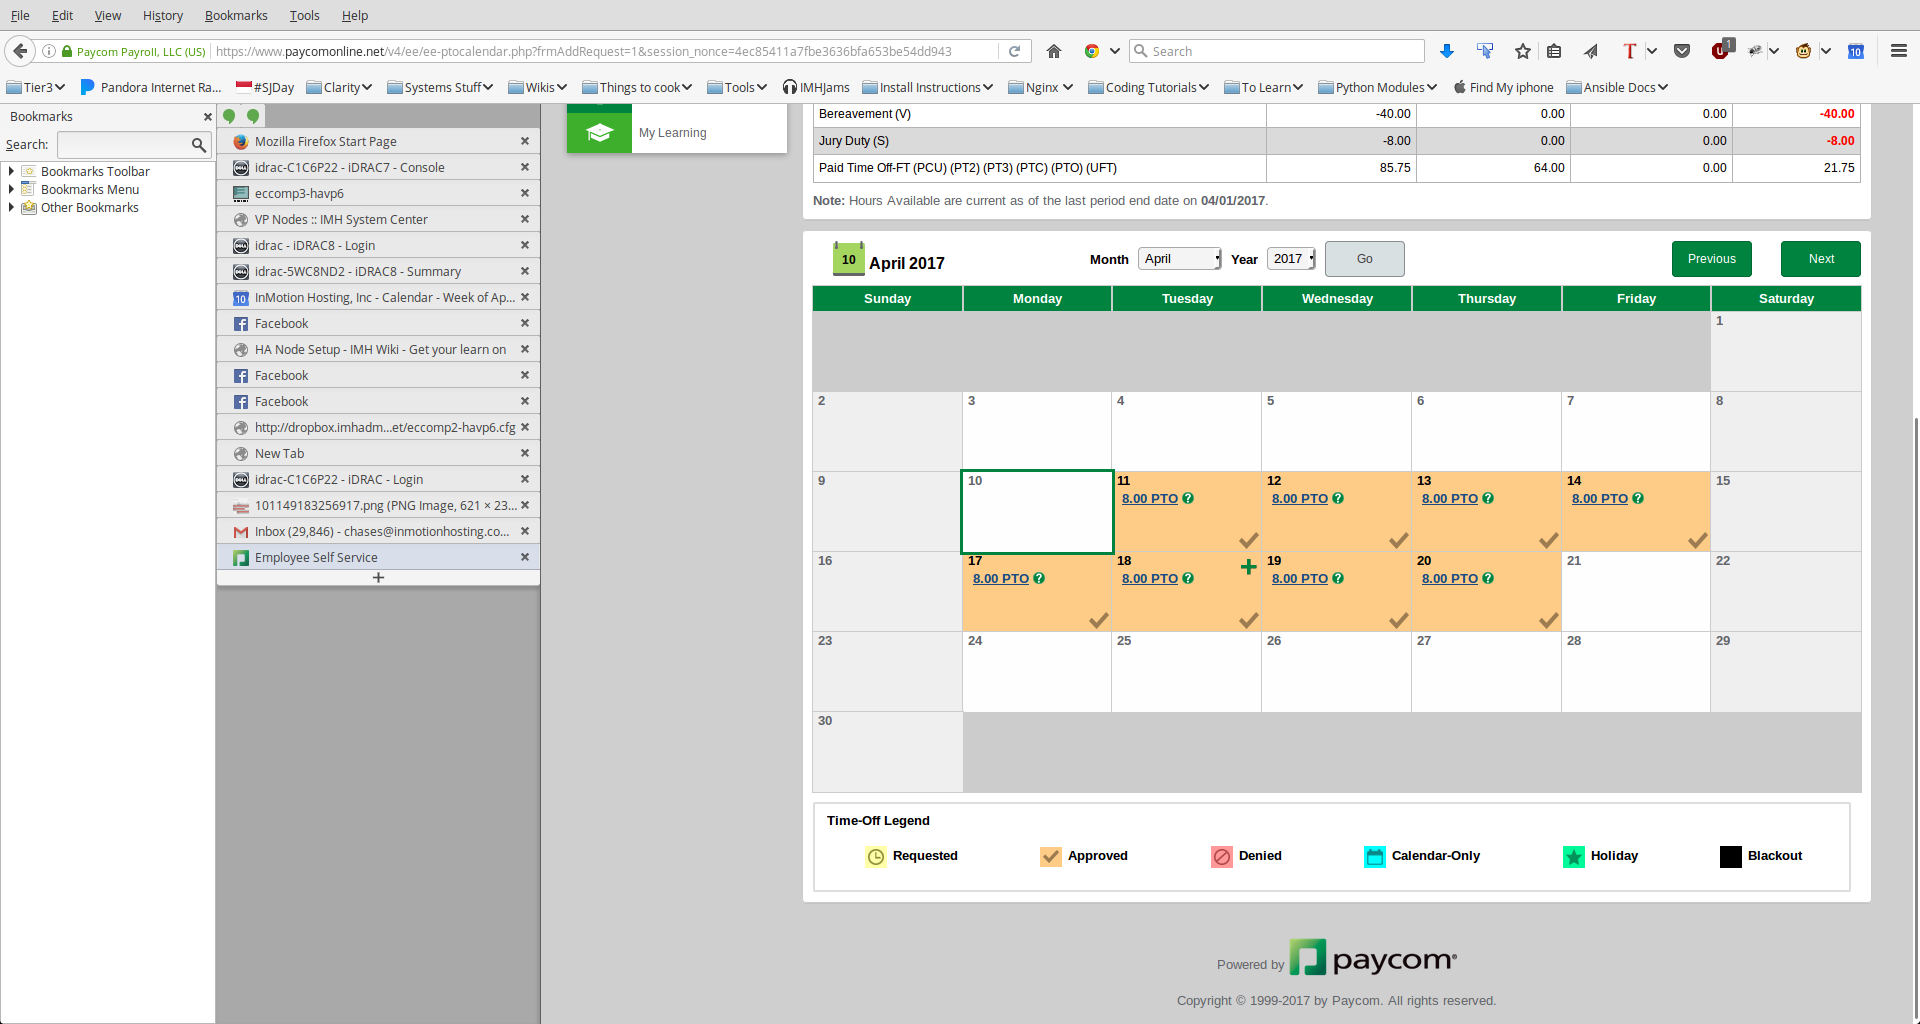Click the Go button
The image size is (1920, 1024).
point(1364,259)
